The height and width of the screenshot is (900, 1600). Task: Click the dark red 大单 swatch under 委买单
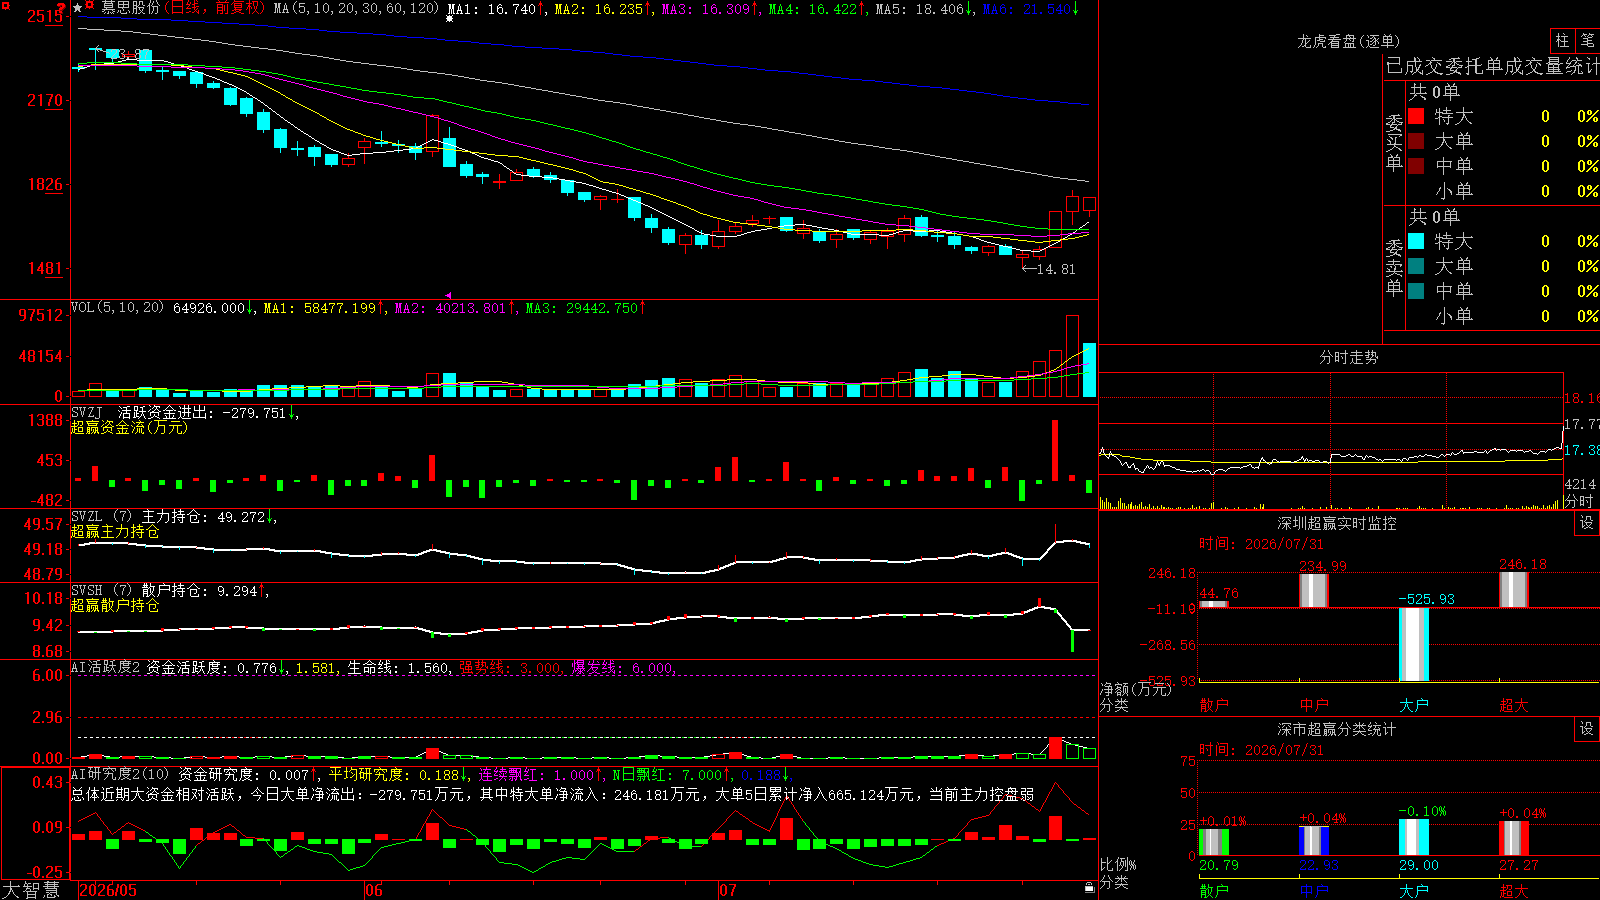pyautogui.click(x=1416, y=141)
